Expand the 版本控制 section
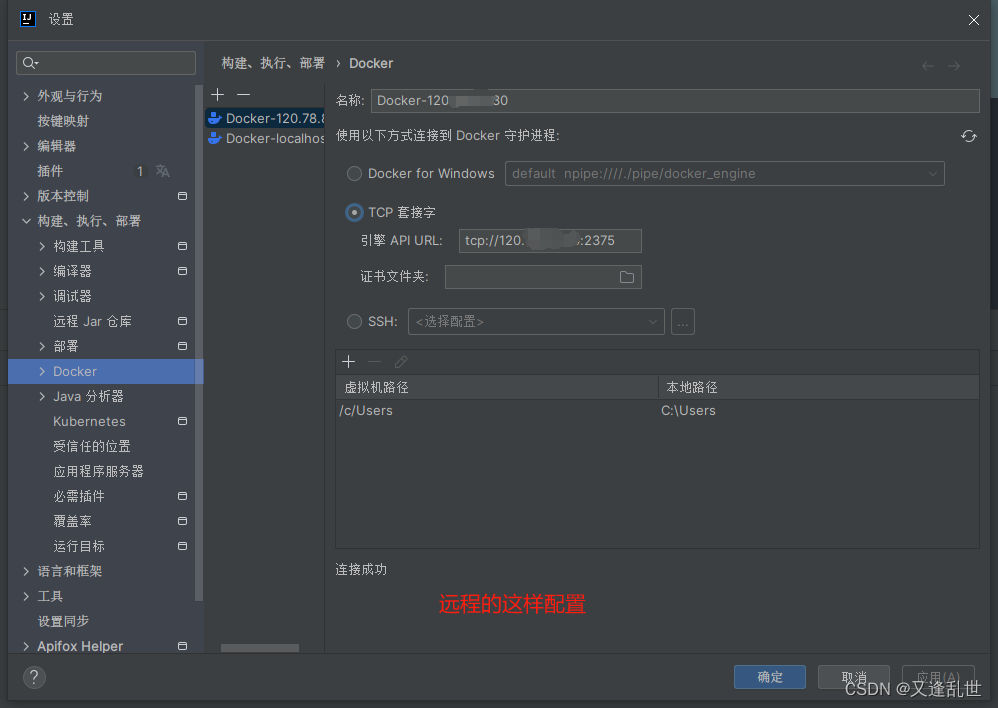998x708 pixels. point(26,196)
